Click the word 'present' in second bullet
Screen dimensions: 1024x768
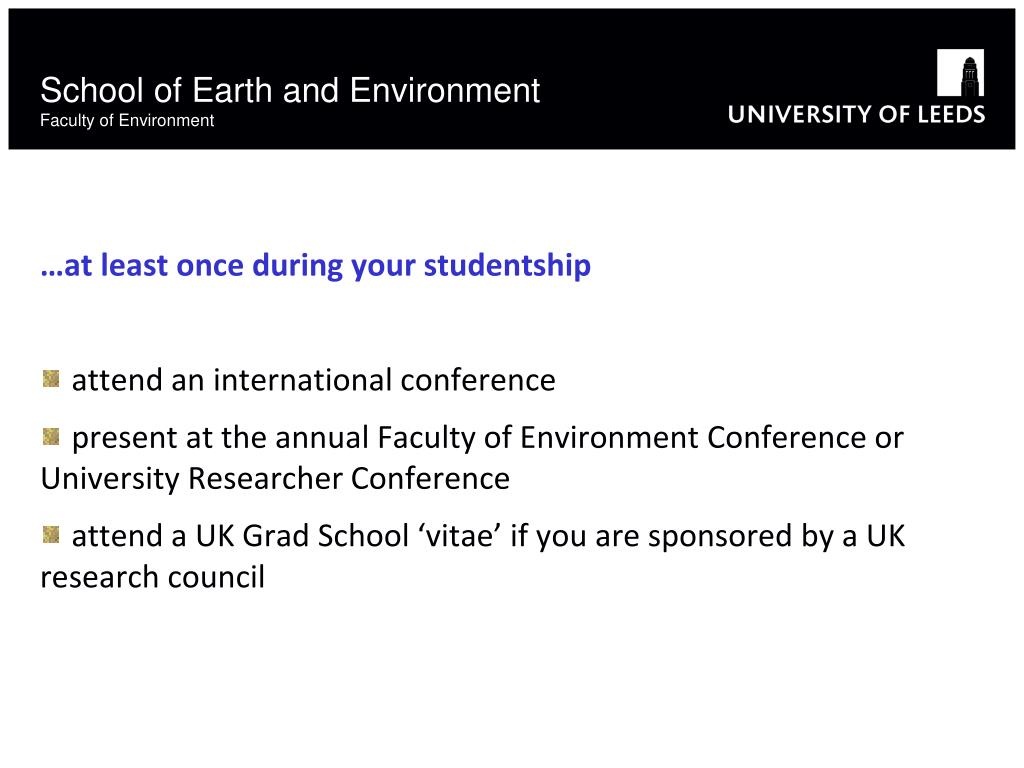coord(124,438)
